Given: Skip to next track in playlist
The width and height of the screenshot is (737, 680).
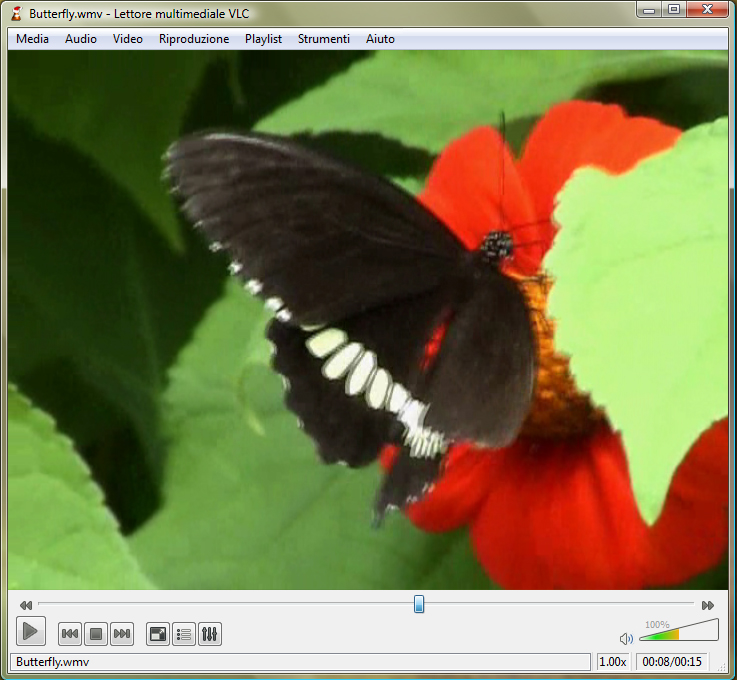Looking at the screenshot, I should [122, 634].
